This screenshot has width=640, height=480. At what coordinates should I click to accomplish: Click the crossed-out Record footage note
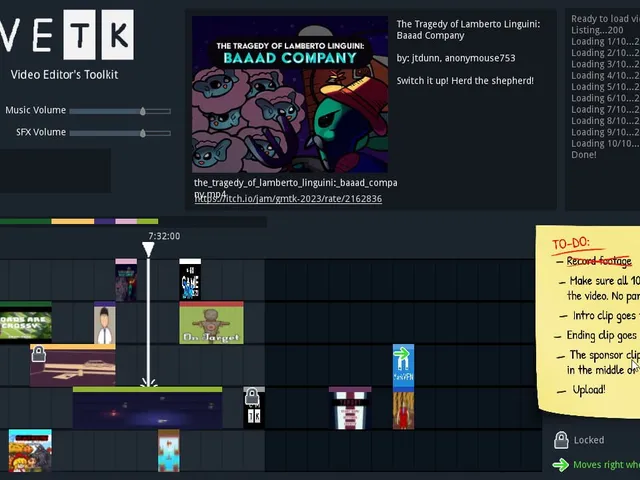pos(599,261)
